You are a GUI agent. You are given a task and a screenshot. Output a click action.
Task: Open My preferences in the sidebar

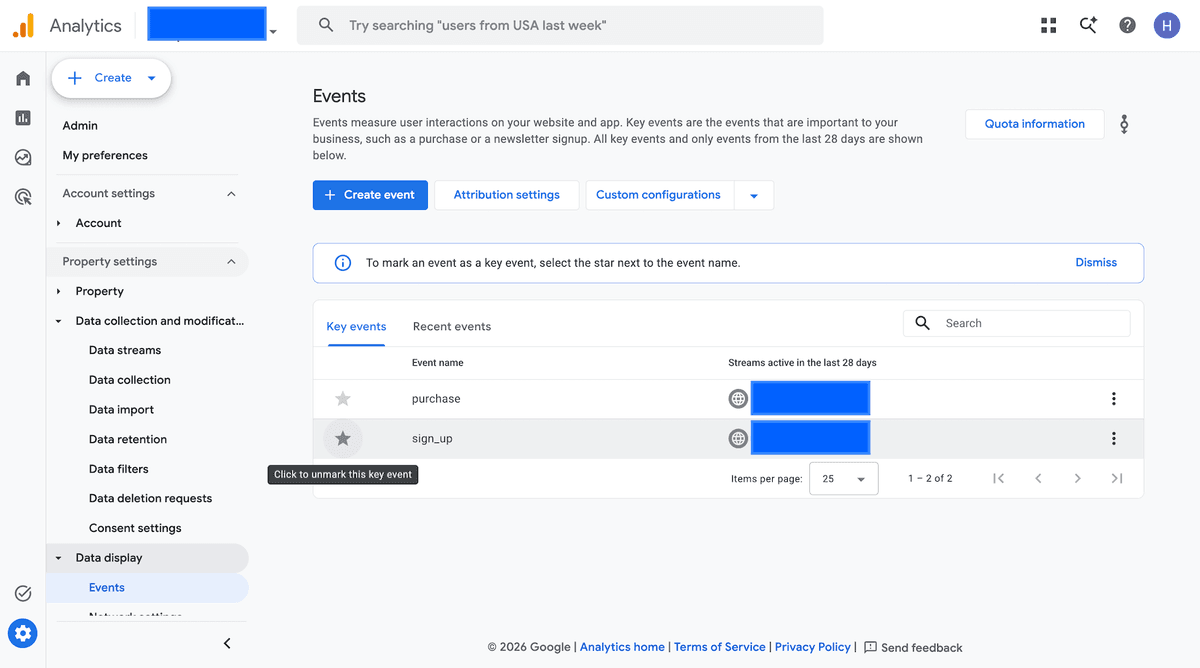tap(105, 155)
